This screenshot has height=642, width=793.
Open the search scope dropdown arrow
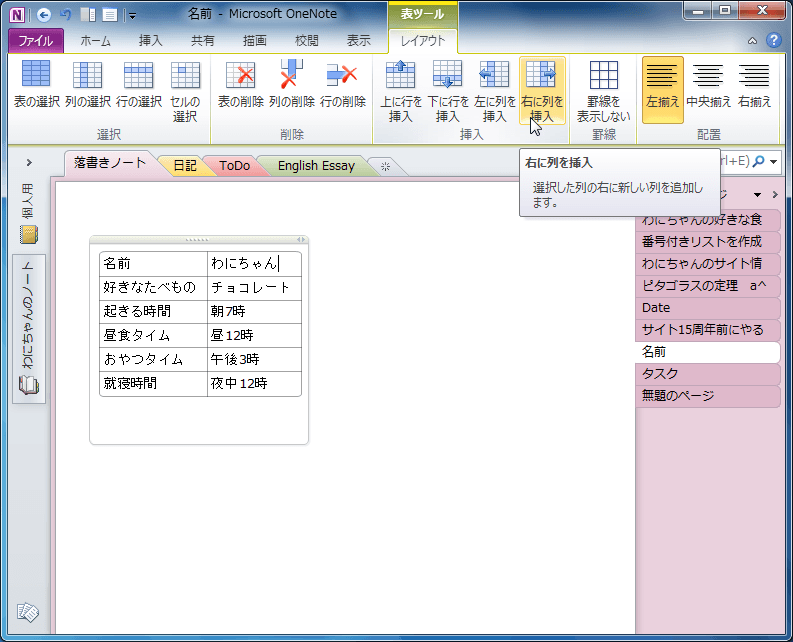point(774,162)
